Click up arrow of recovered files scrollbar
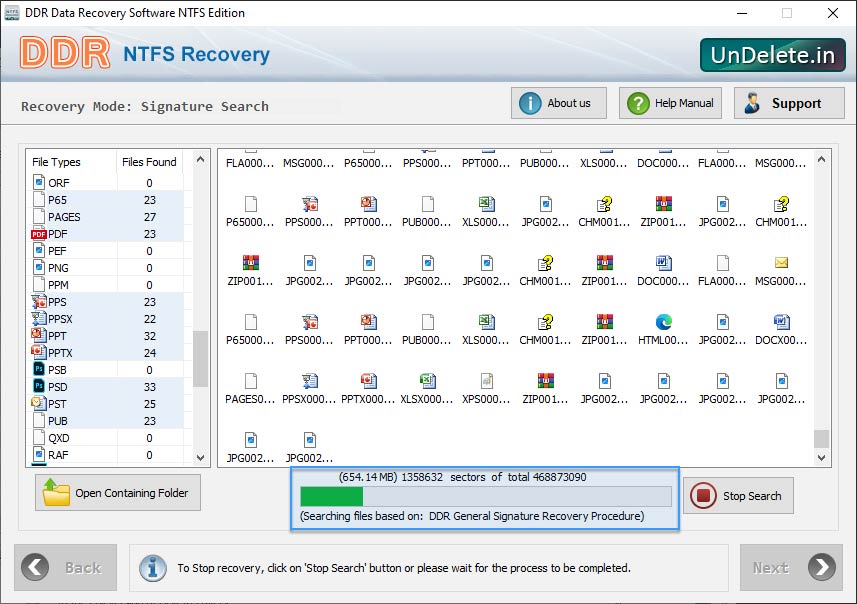The width and height of the screenshot is (857, 604). tap(821, 160)
